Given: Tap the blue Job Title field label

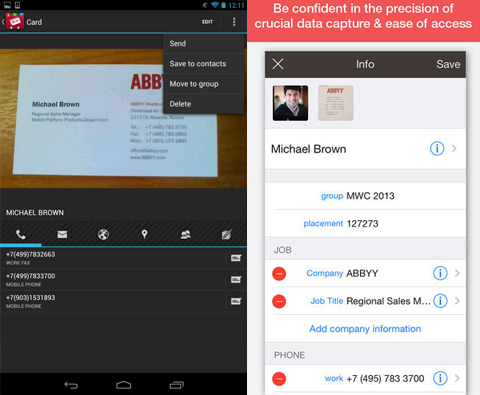Looking at the screenshot, I should click(x=327, y=301).
